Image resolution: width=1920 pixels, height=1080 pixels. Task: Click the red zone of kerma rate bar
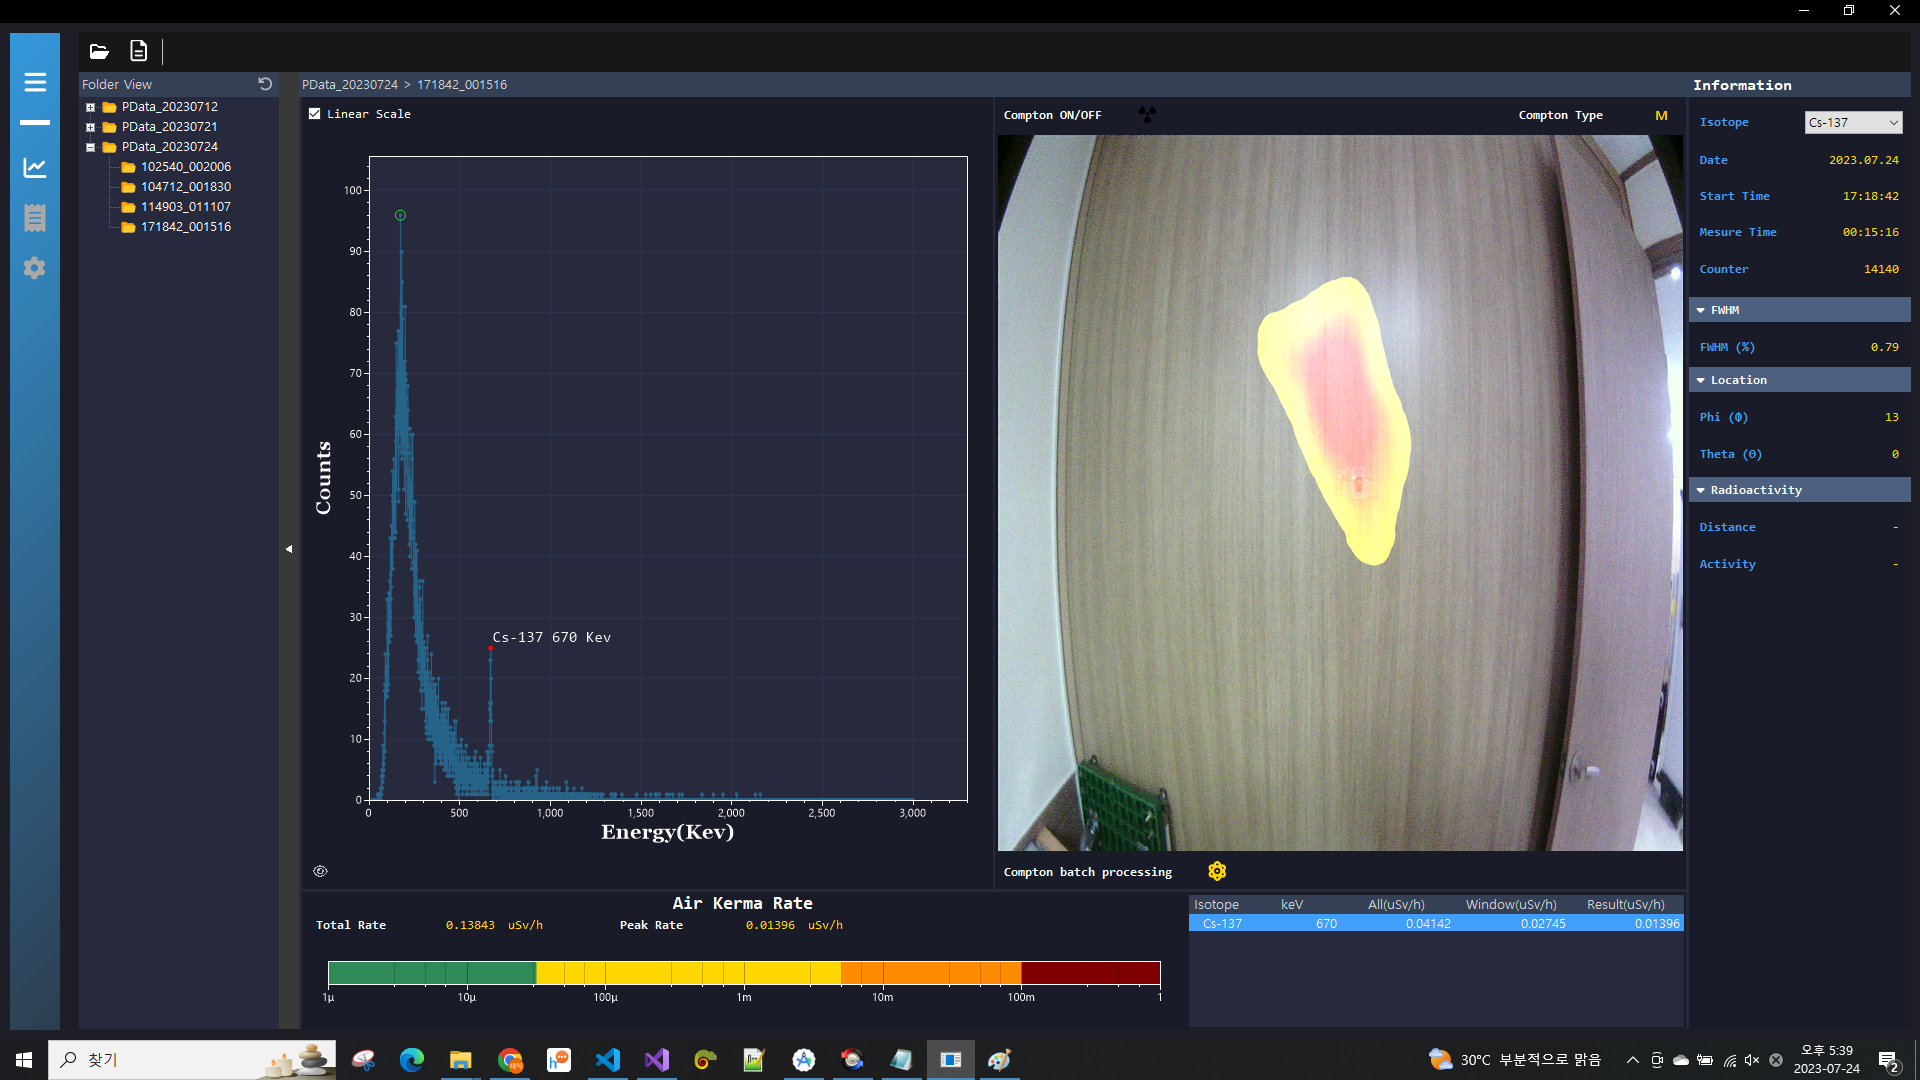1090,972
